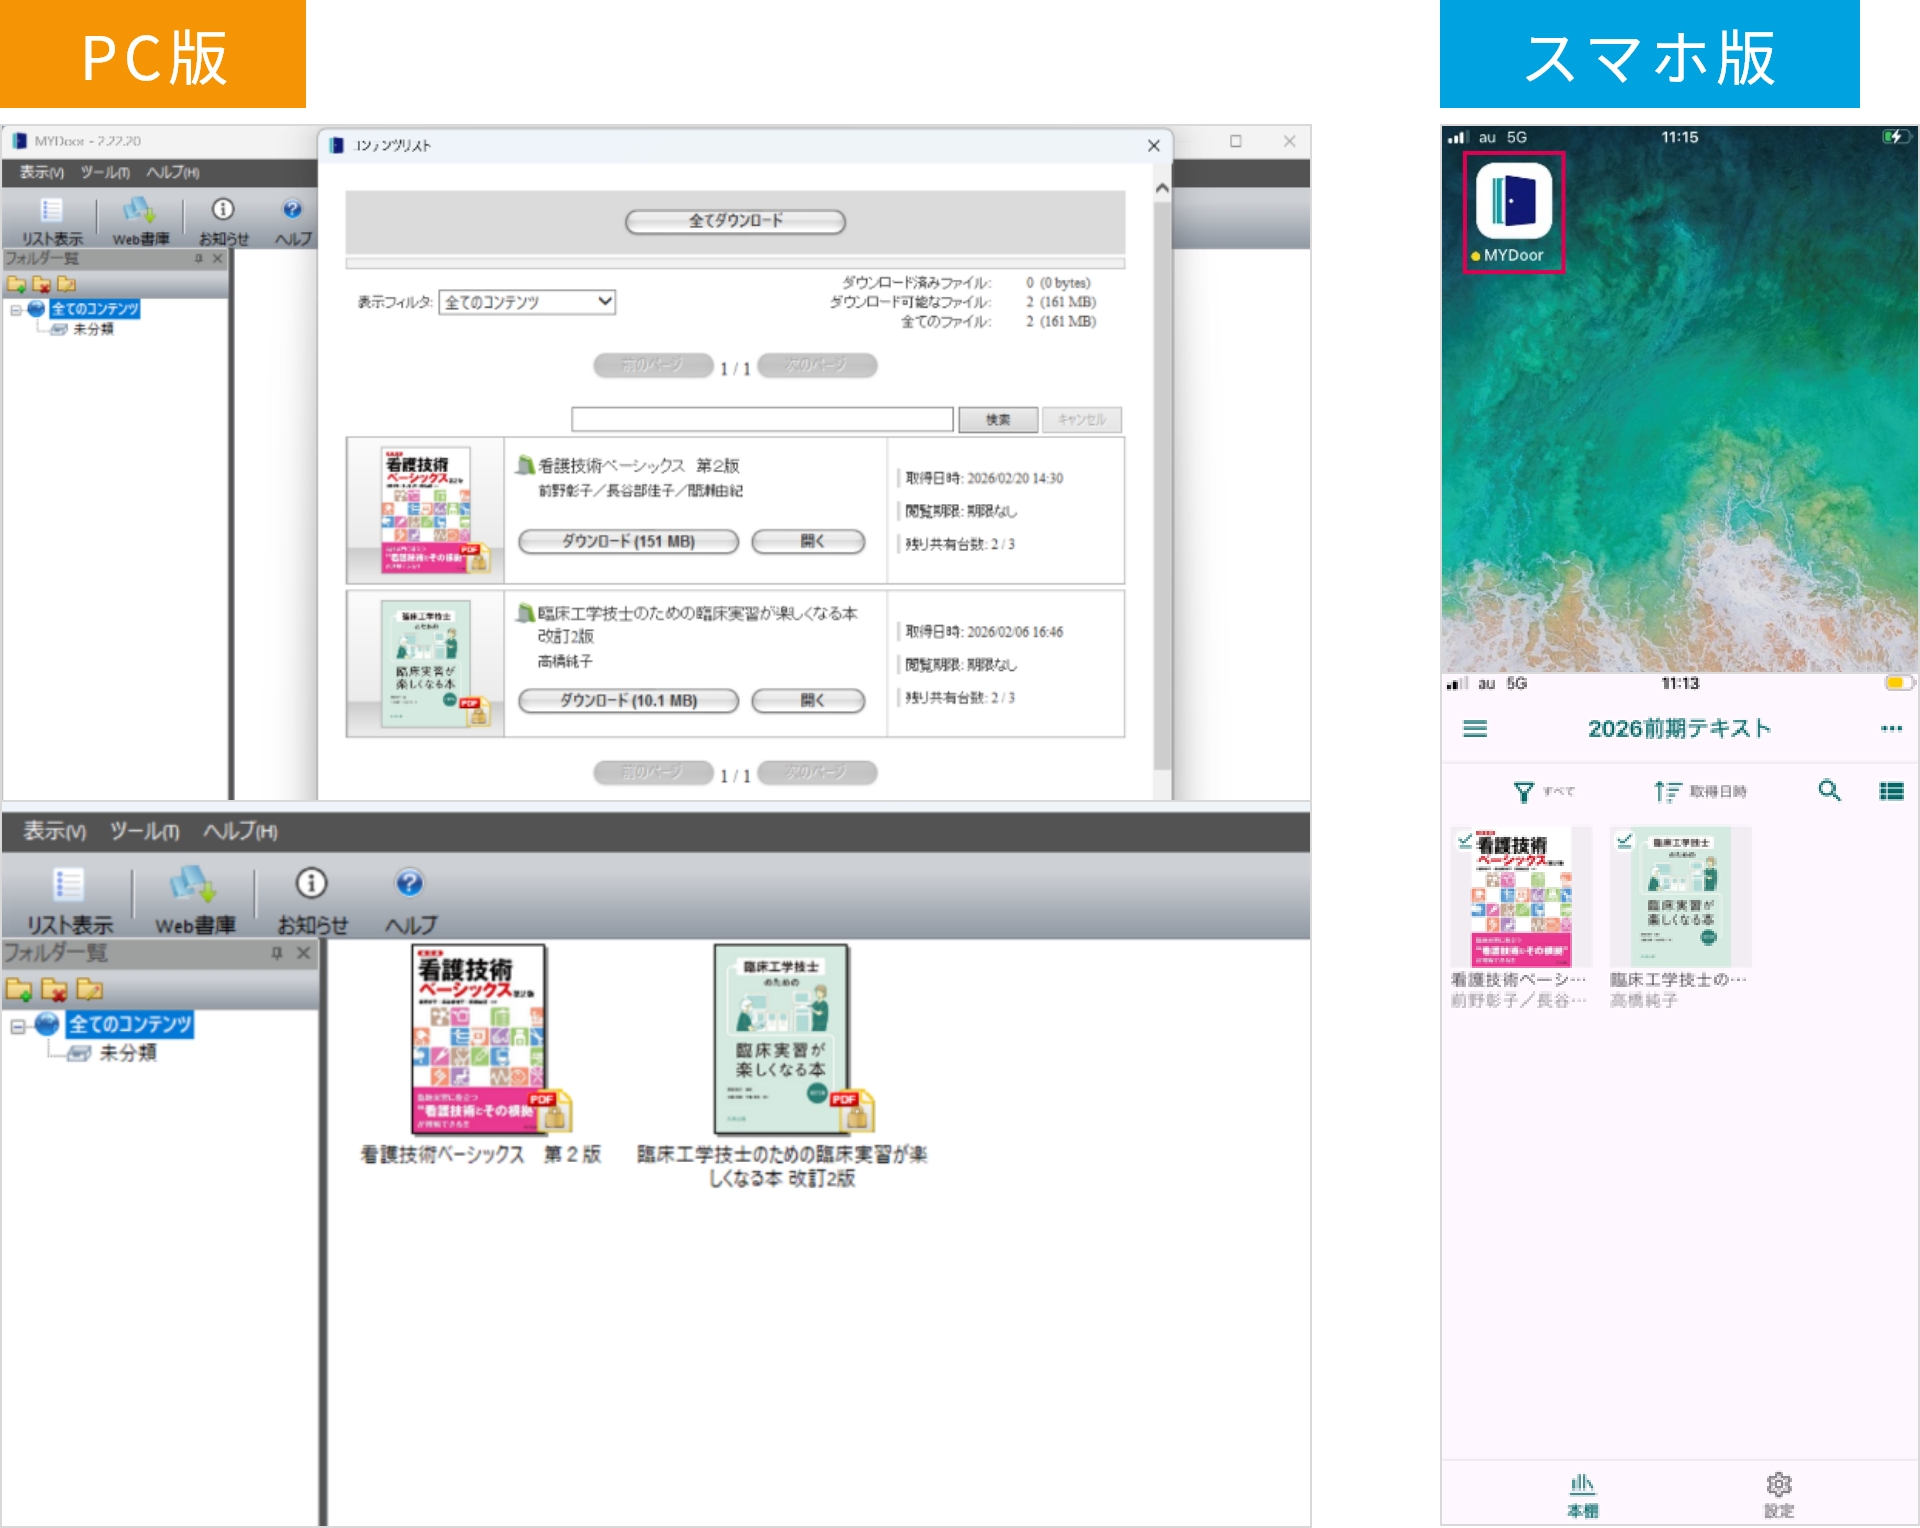The image size is (1920, 1528).
Task: Open ヘルプ(H) menu in lower menu bar
Action: [240, 831]
